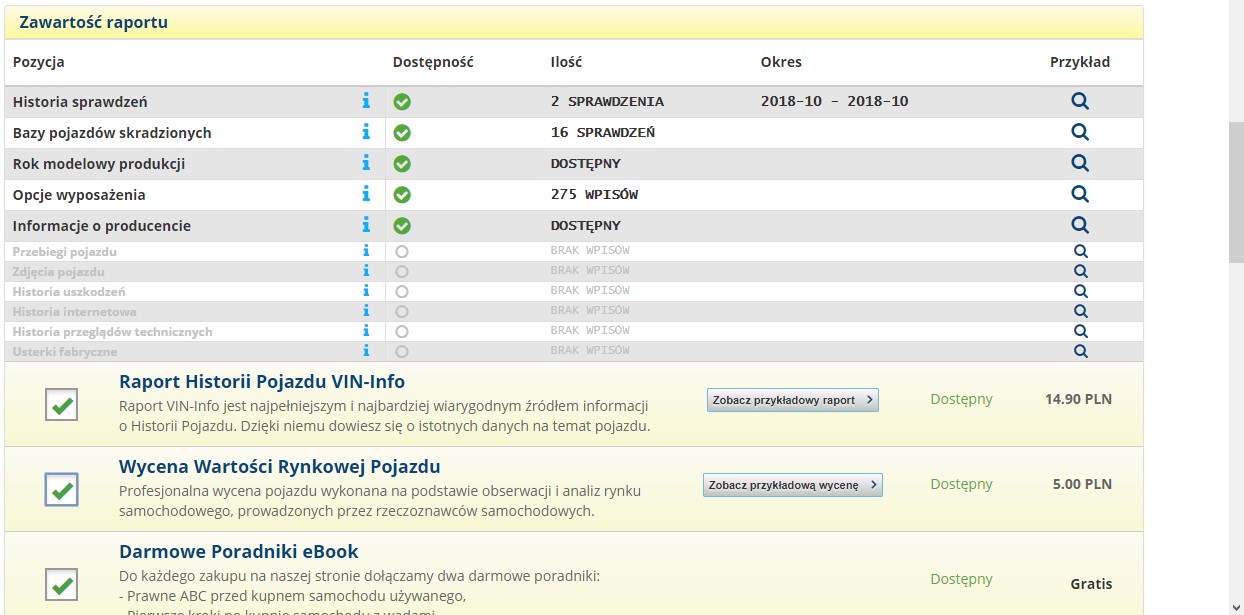Open example magnifier for Przebiegi pojazdu
Viewport: 1244px width, 615px height.
[x=1080, y=251]
